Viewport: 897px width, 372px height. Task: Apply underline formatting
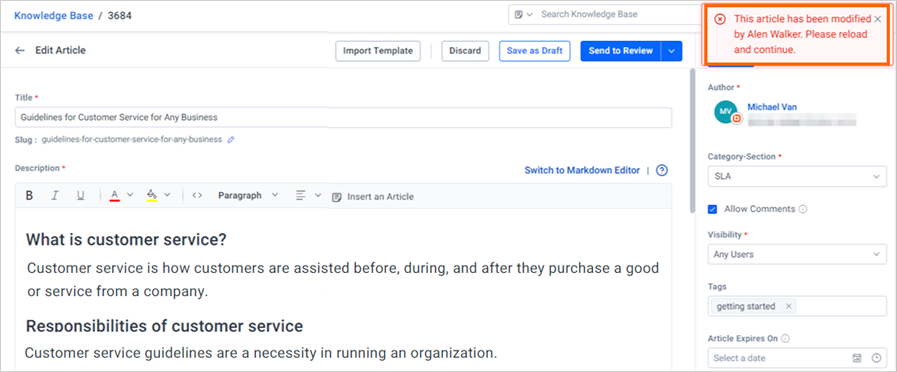click(81, 196)
